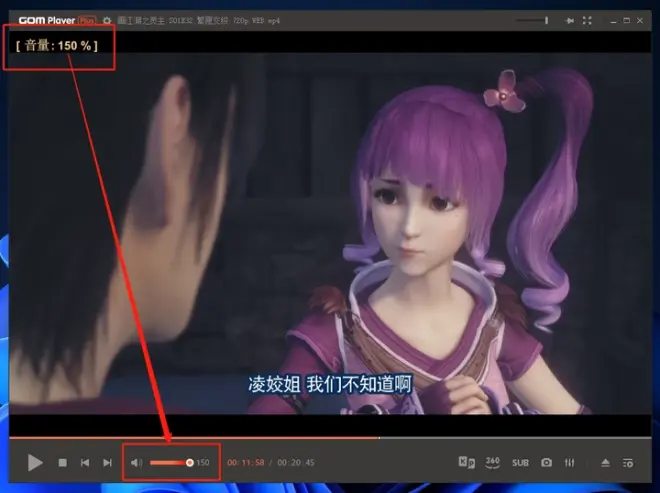
Task: Close the GOM Player window
Action: [x=640, y=20]
